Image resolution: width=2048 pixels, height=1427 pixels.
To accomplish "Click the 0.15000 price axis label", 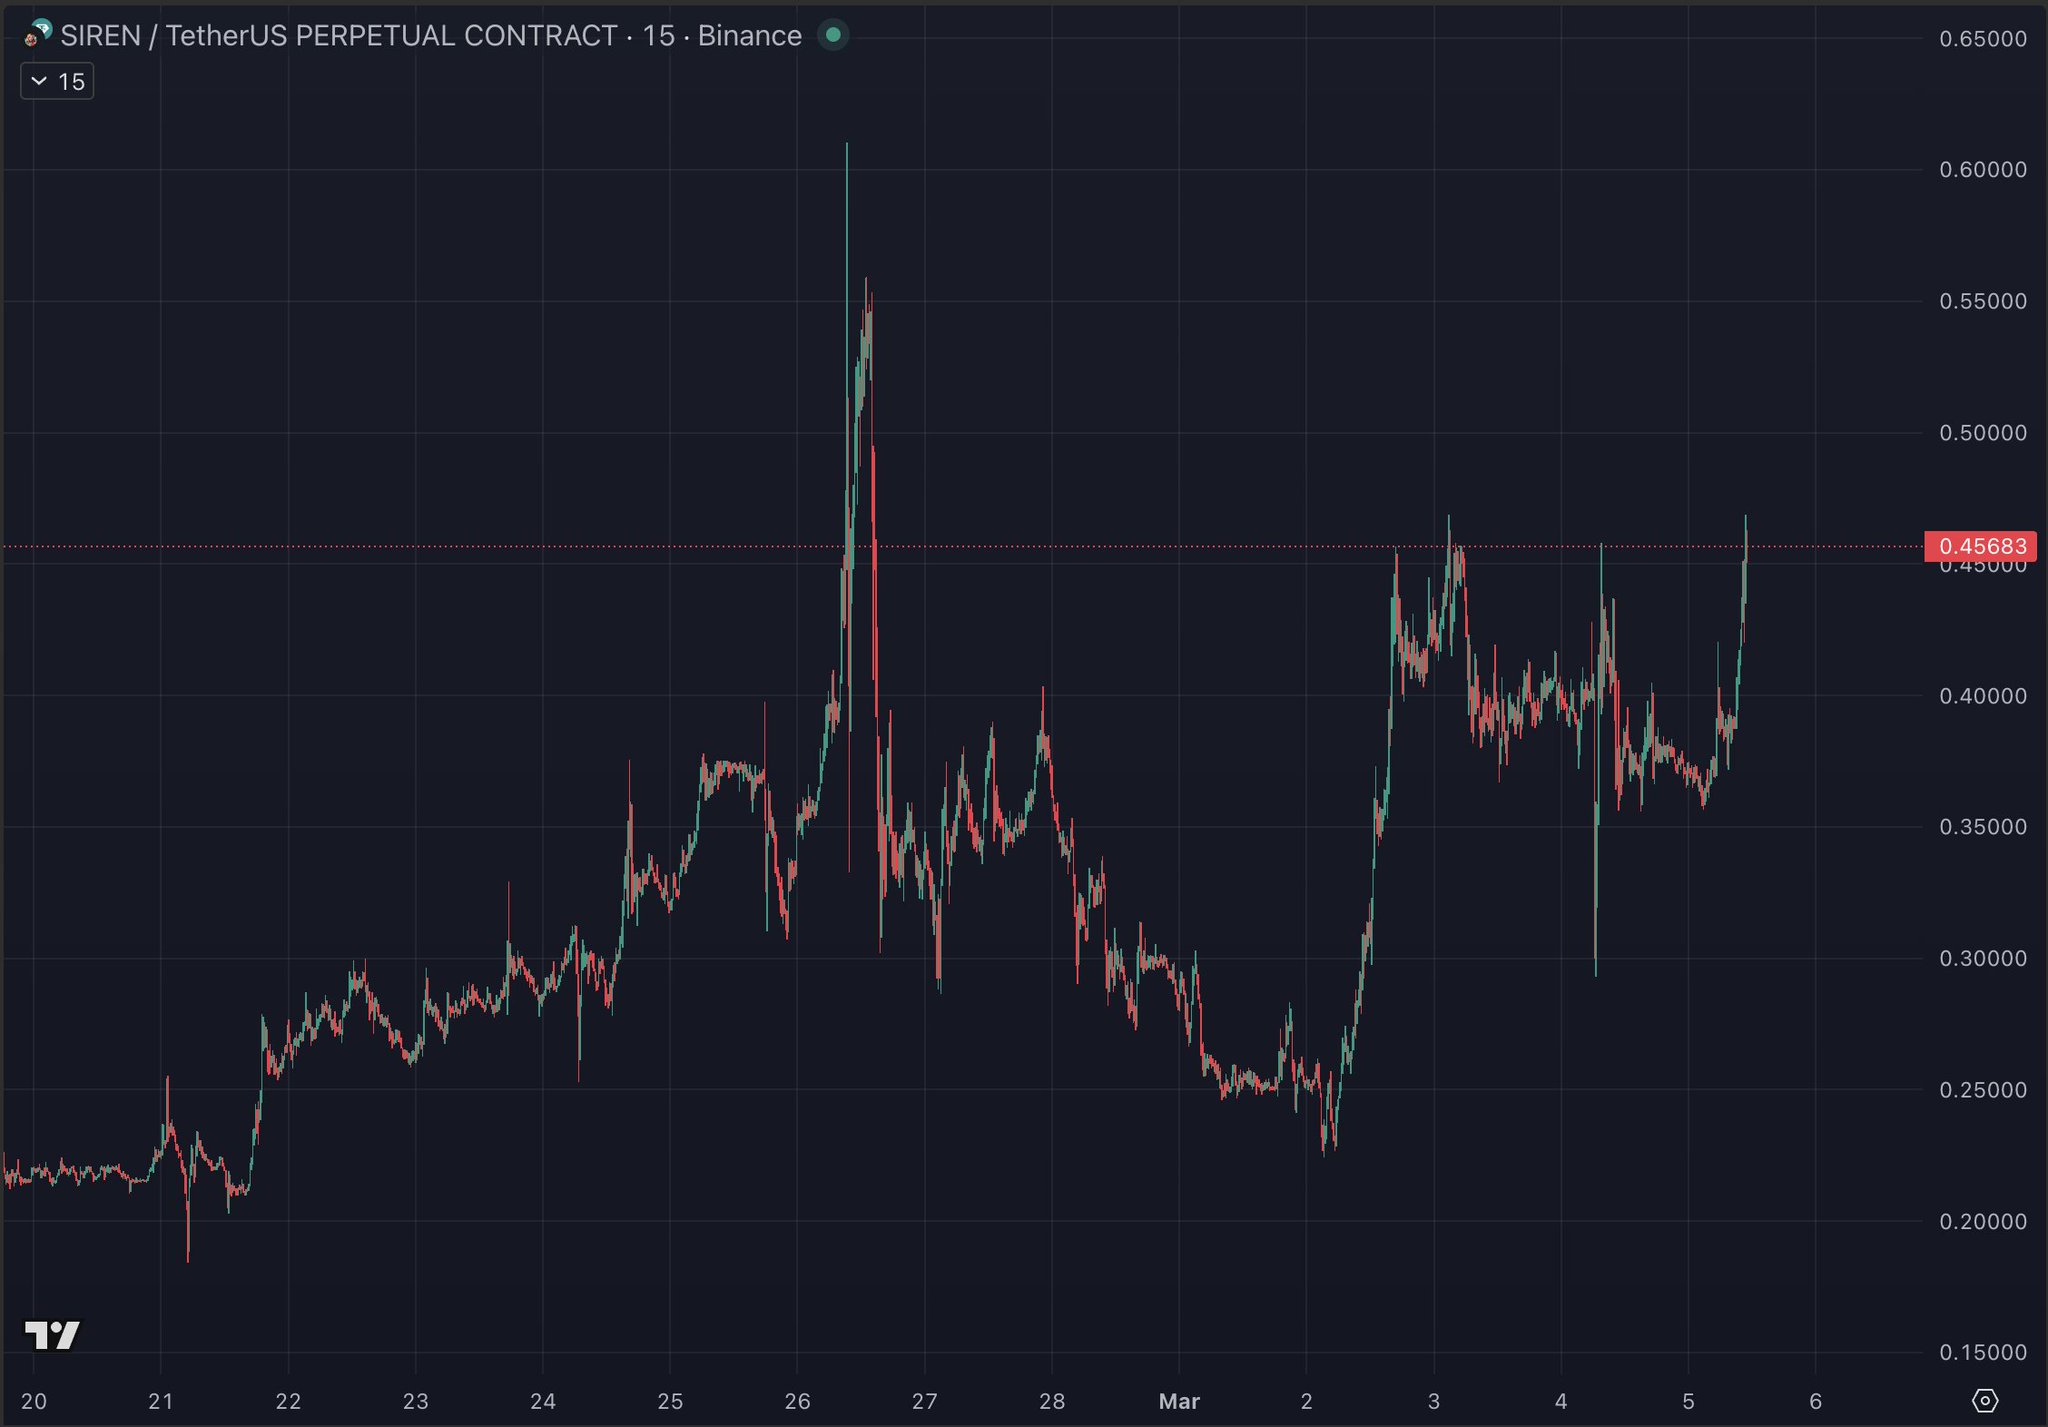I will coord(1982,1352).
